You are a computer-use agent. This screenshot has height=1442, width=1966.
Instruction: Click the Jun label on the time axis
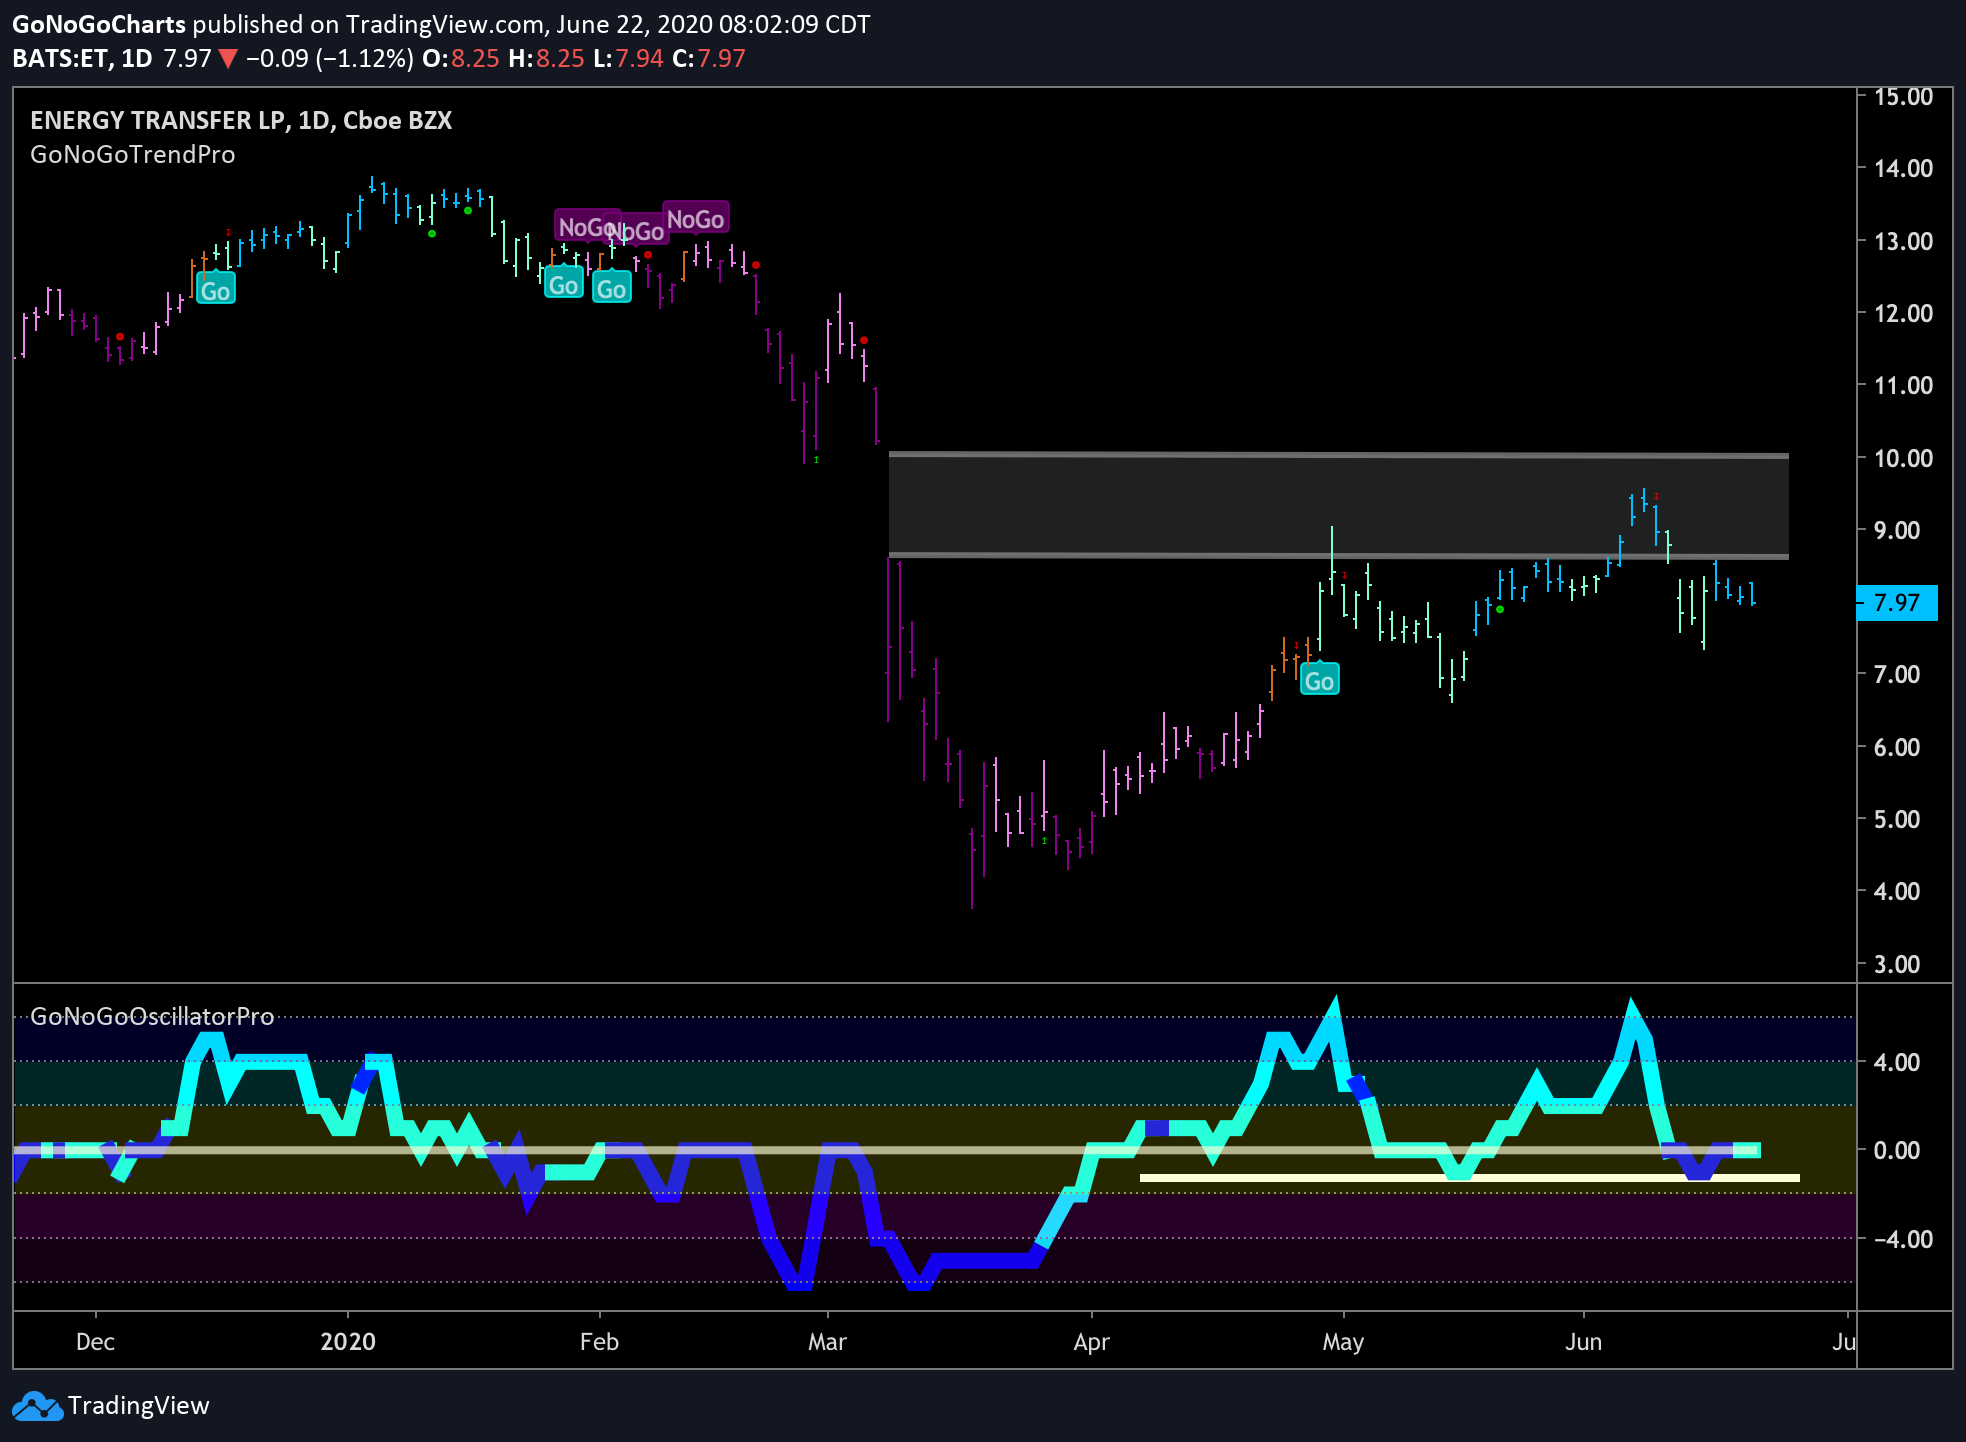pos(1583,1342)
